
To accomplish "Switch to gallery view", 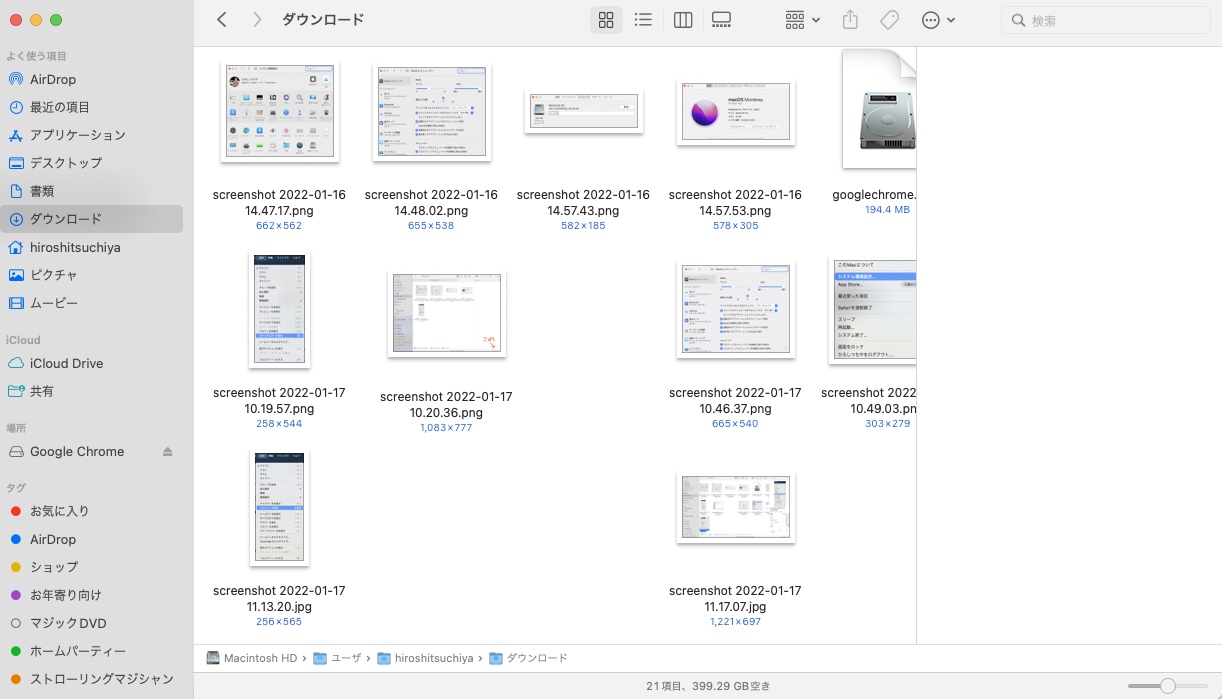I will (x=722, y=20).
